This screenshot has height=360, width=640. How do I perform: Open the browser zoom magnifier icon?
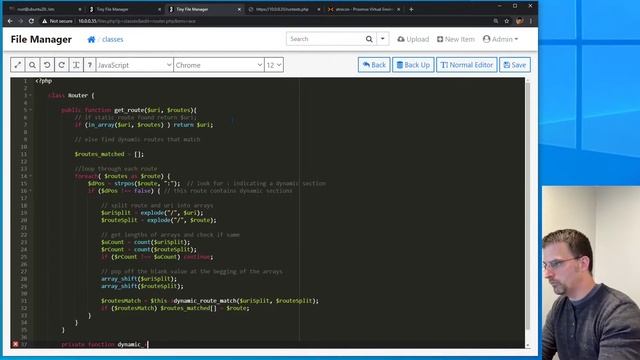click(496, 21)
